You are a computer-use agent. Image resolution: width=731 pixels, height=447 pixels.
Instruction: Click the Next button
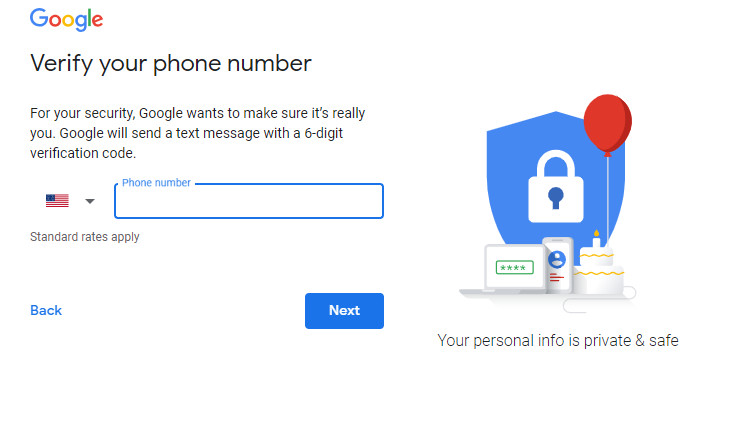click(345, 311)
